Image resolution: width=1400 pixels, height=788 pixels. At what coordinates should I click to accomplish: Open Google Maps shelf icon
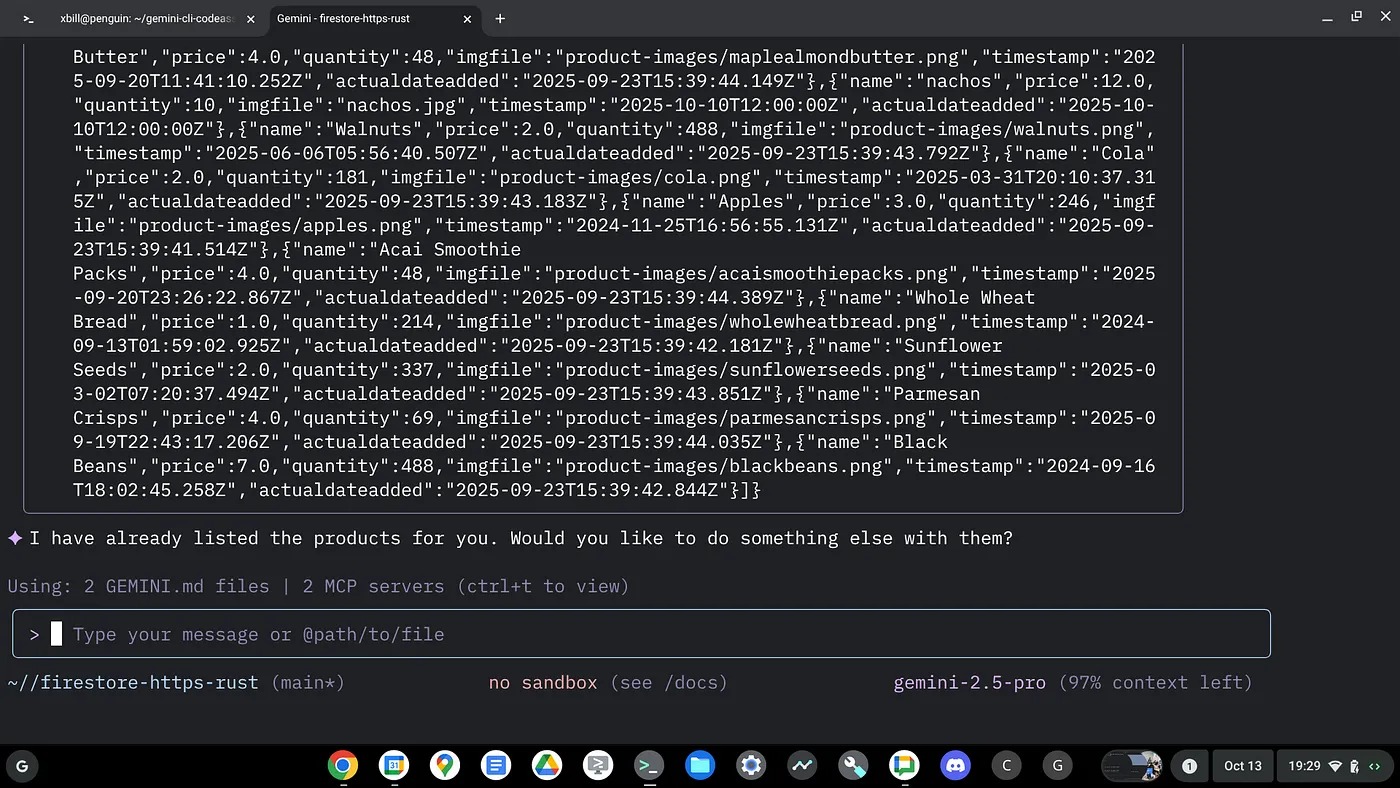pyautogui.click(x=445, y=766)
